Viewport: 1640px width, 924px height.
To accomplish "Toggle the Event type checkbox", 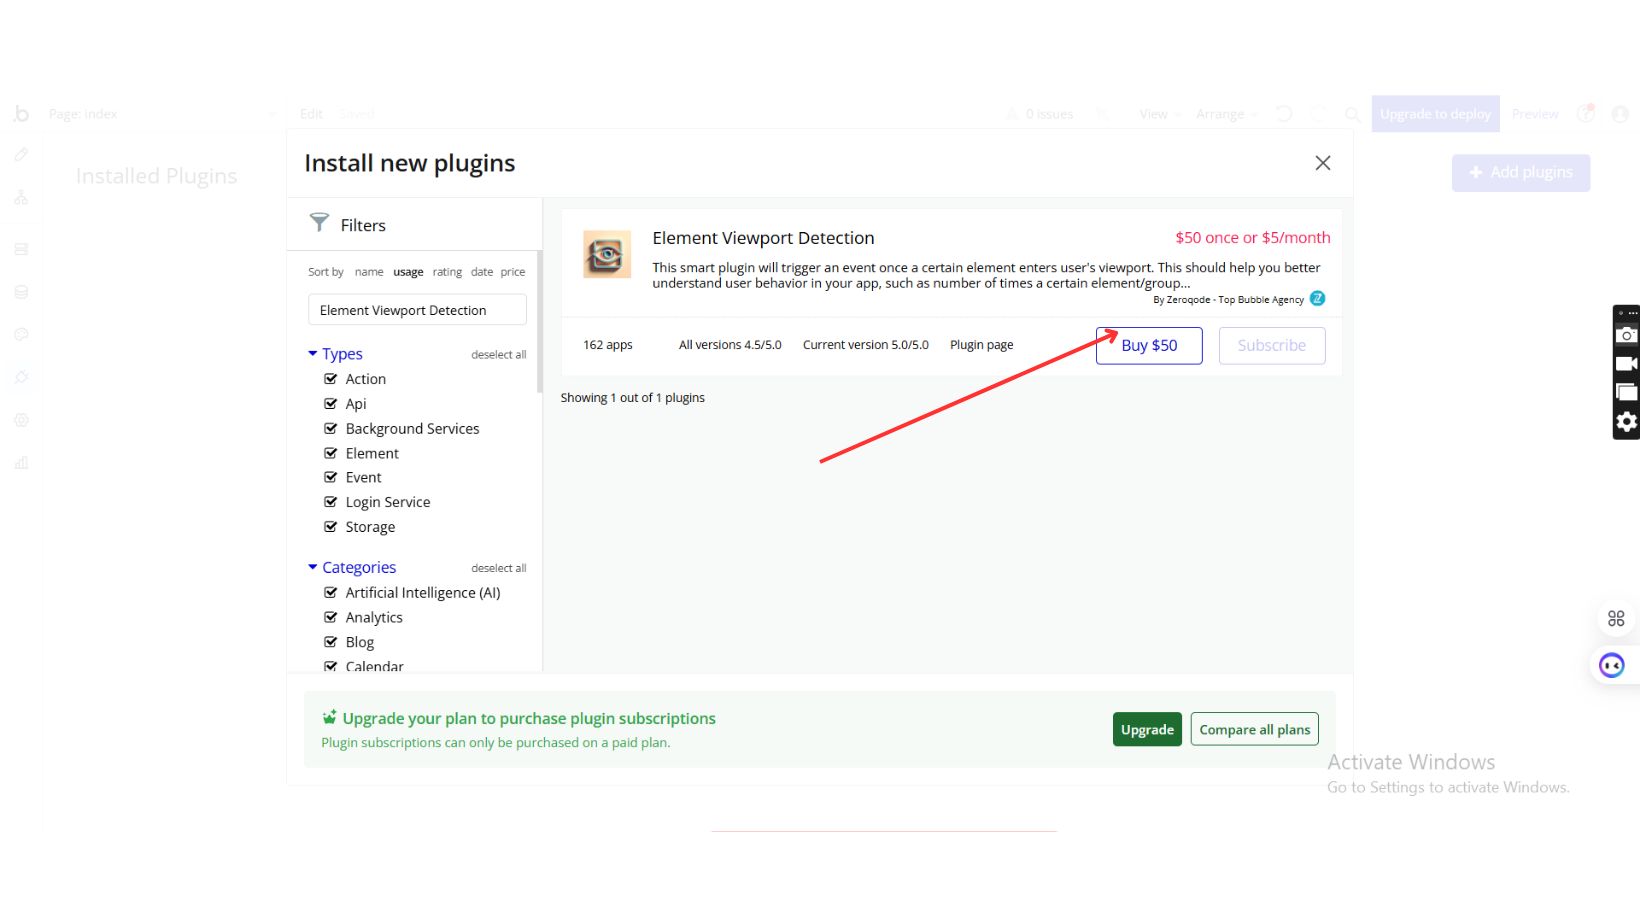I will tap(330, 477).
